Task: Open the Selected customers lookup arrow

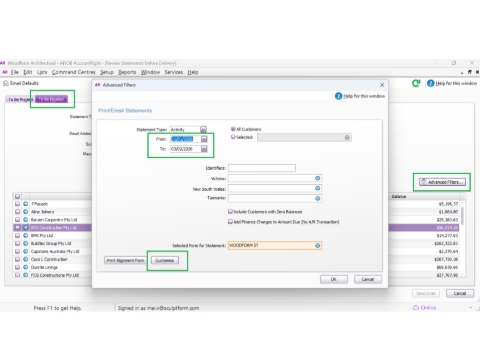Action: click(x=347, y=137)
